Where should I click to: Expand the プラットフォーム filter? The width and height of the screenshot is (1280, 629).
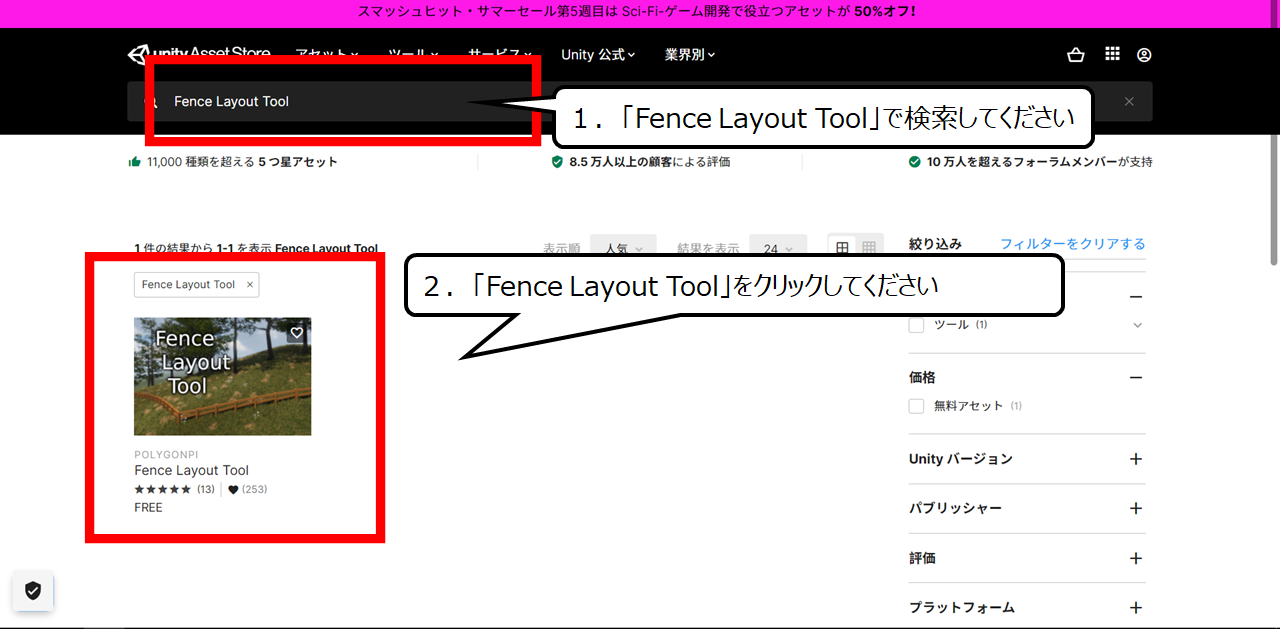(1135, 607)
